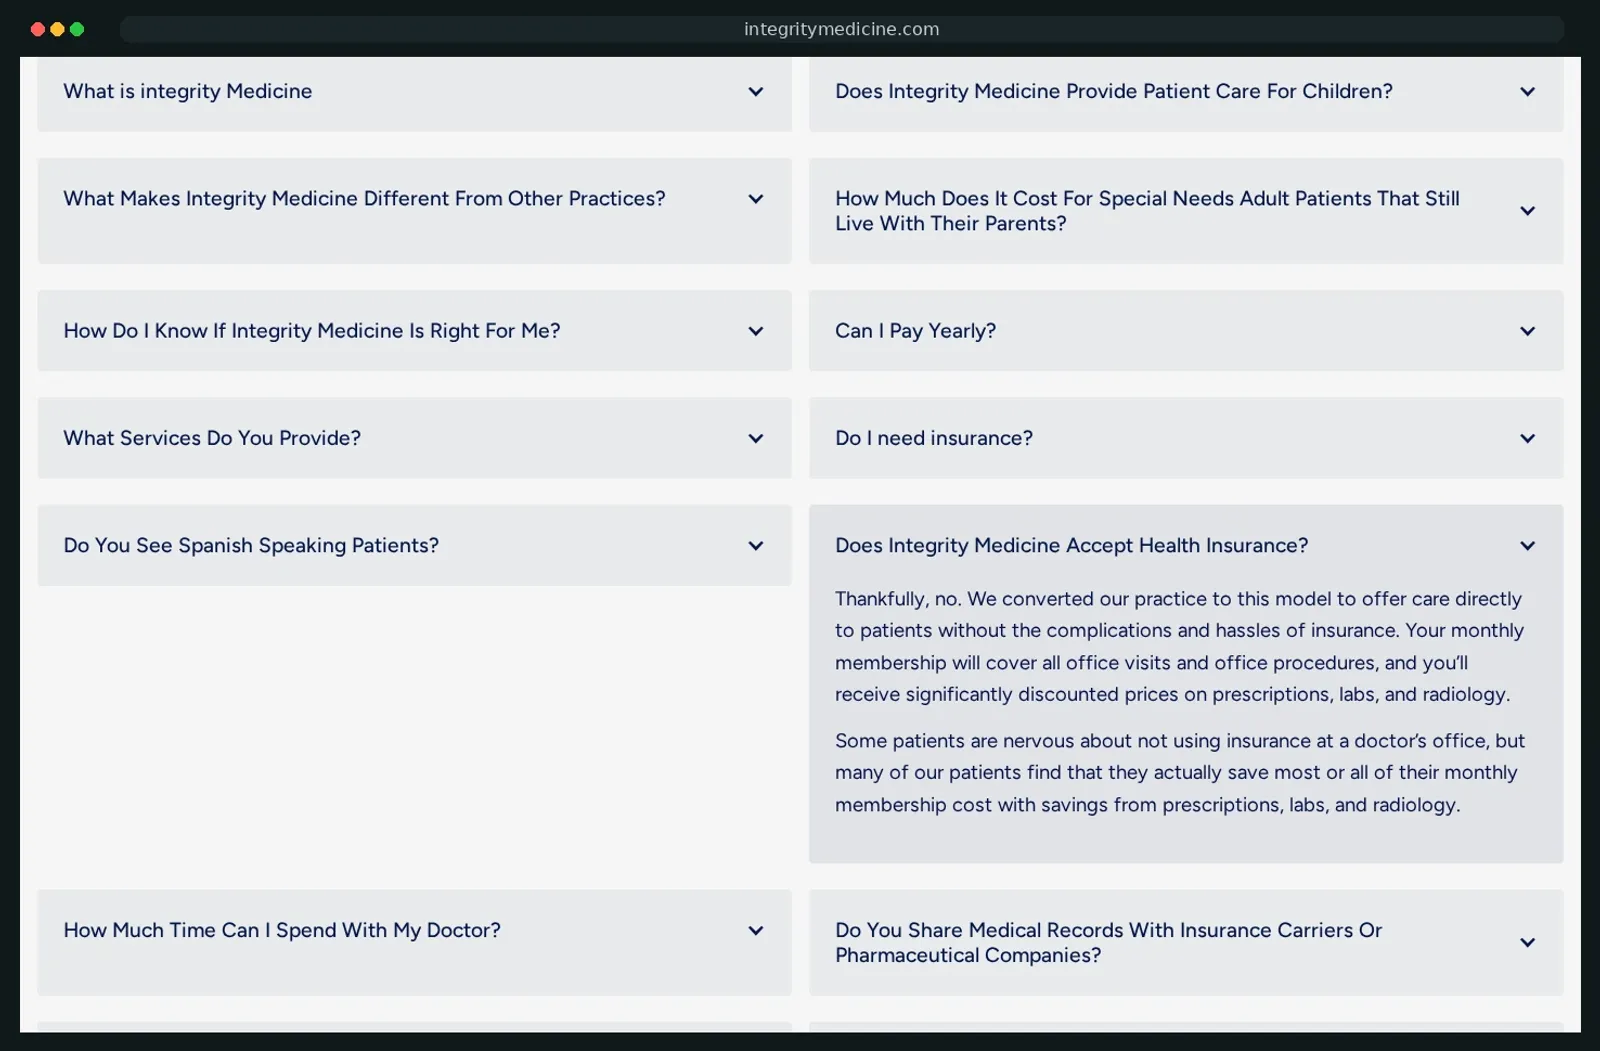Open 'Do You Share Medical Records' question text
The width and height of the screenshot is (1600, 1051).
pos(1108,942)
